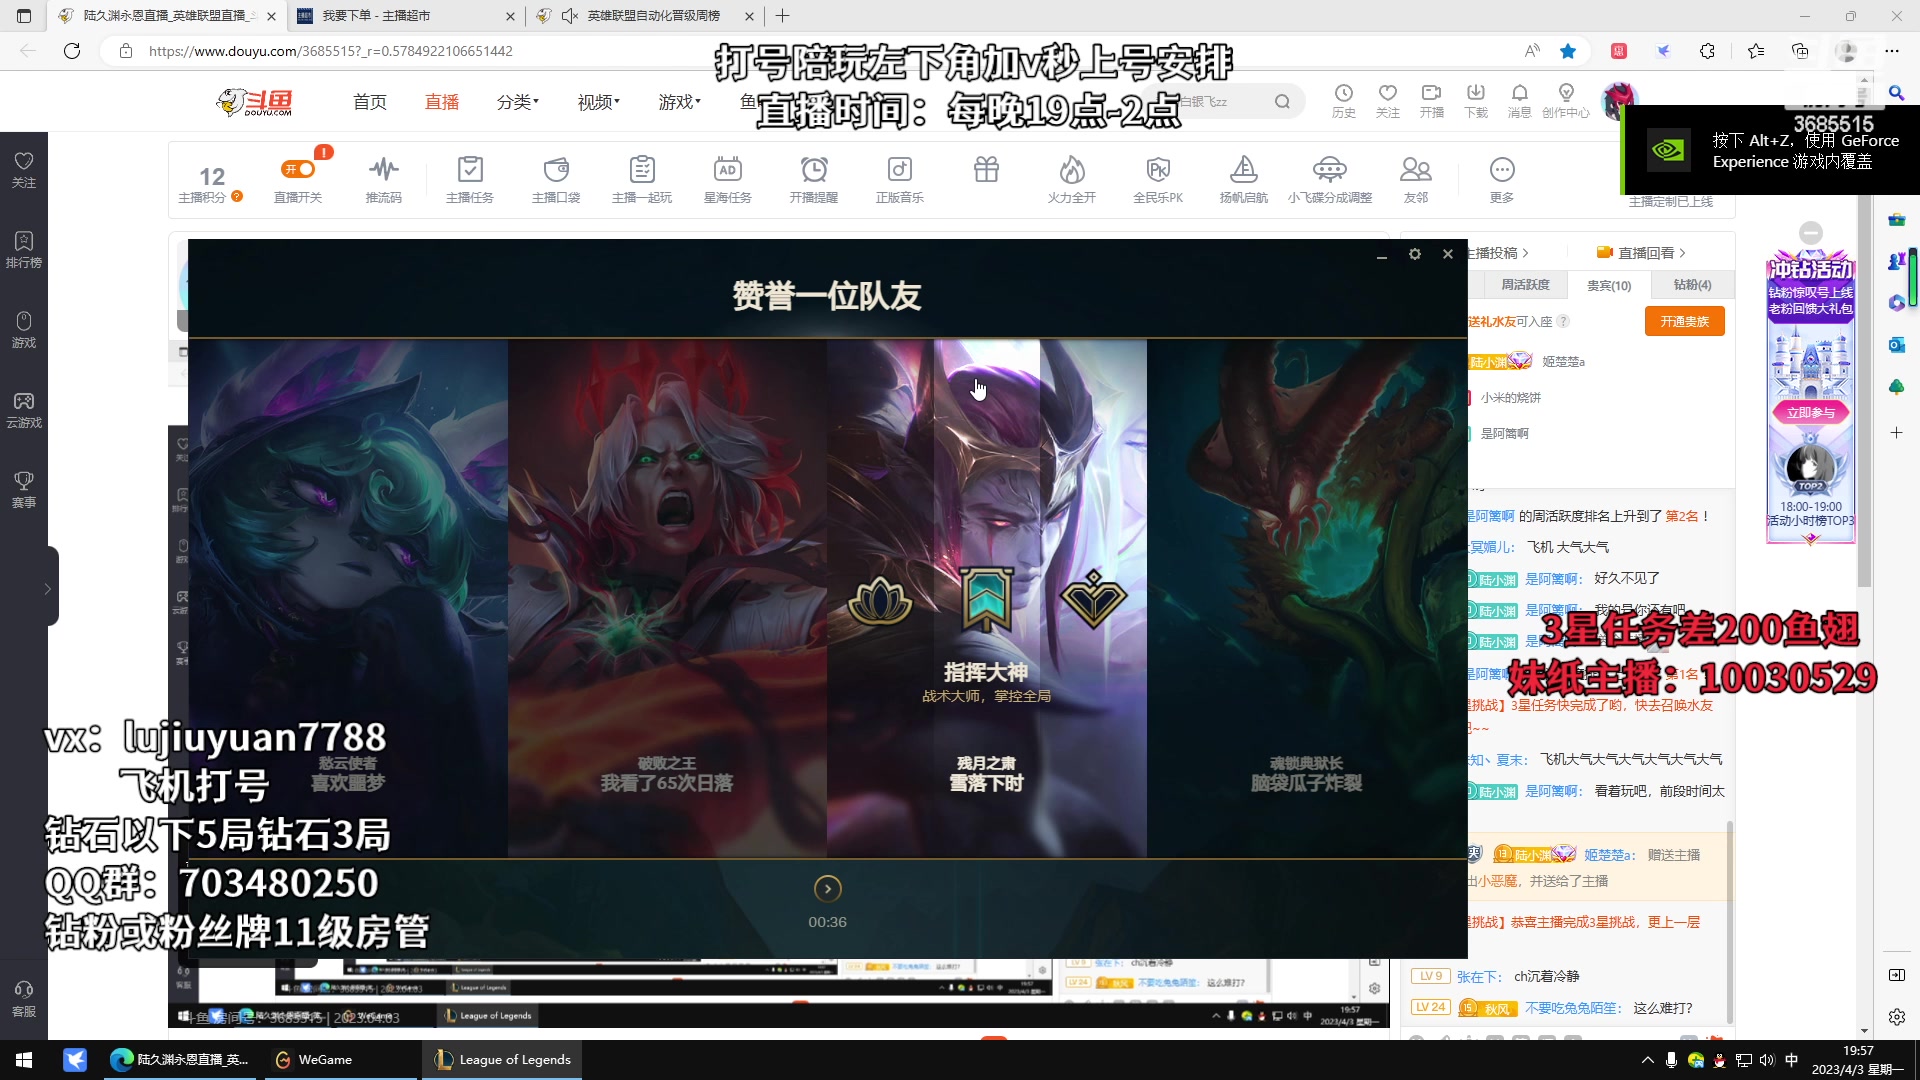1920x1080 pixels.
Task: Expand the 视频 dropdown menu
Action: click(x=599, y=102)
